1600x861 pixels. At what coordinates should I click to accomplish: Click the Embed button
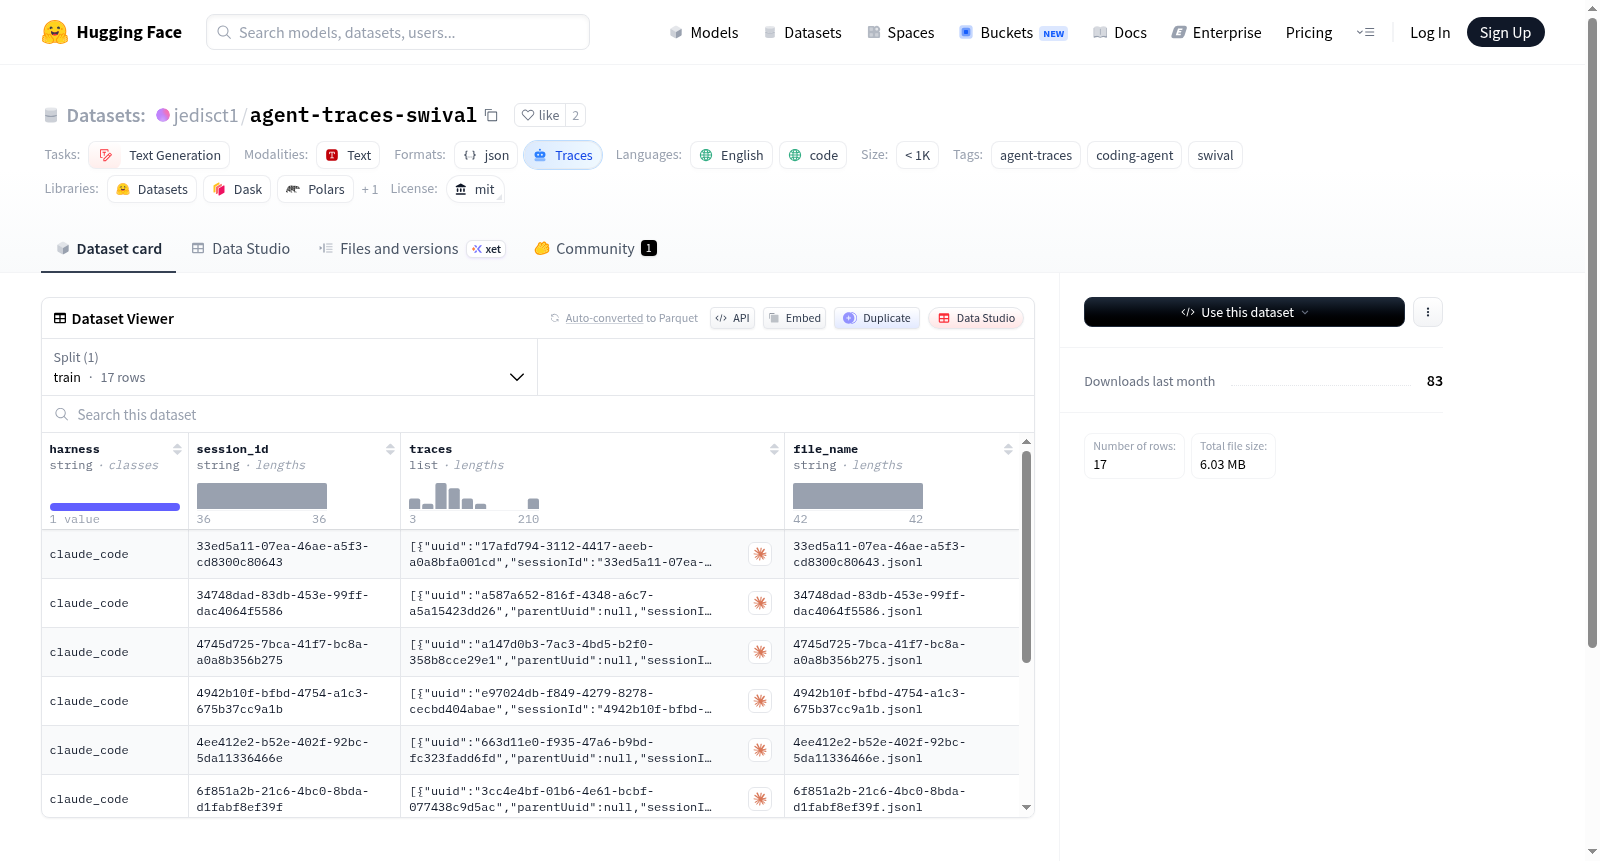click(794, 318)
